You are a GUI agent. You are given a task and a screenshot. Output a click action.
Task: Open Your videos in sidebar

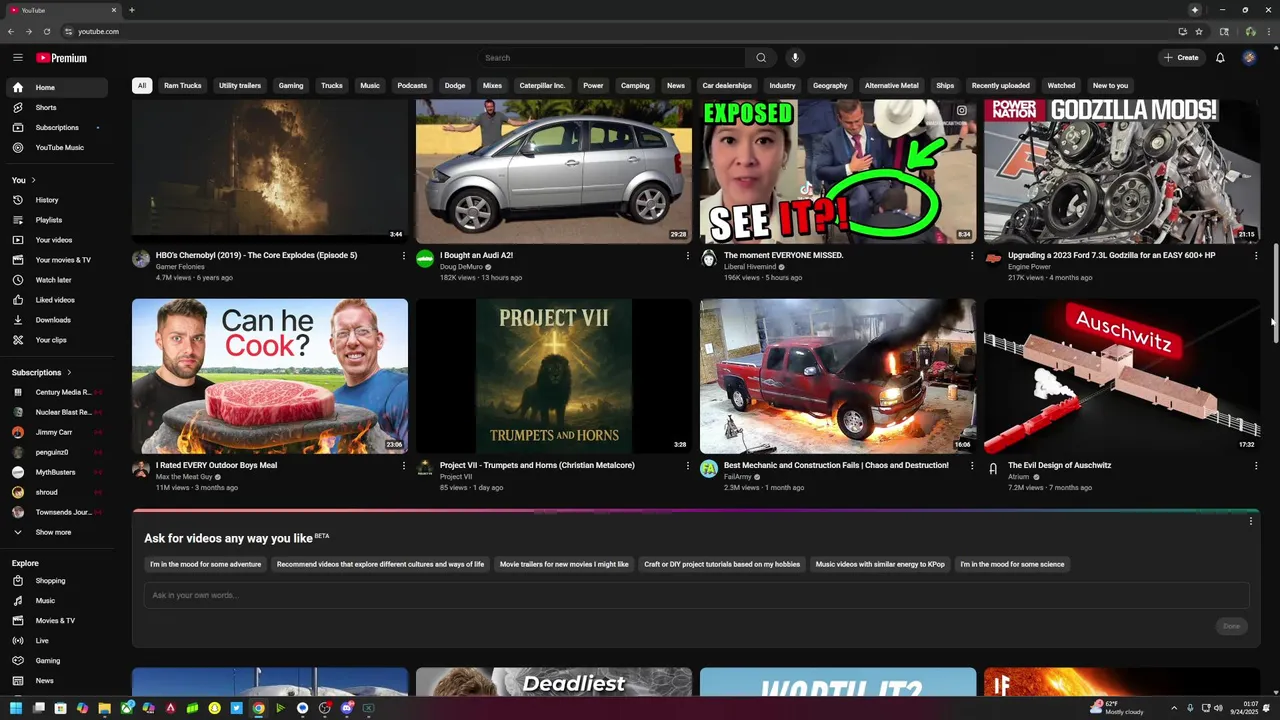click(x=57, y=240)
